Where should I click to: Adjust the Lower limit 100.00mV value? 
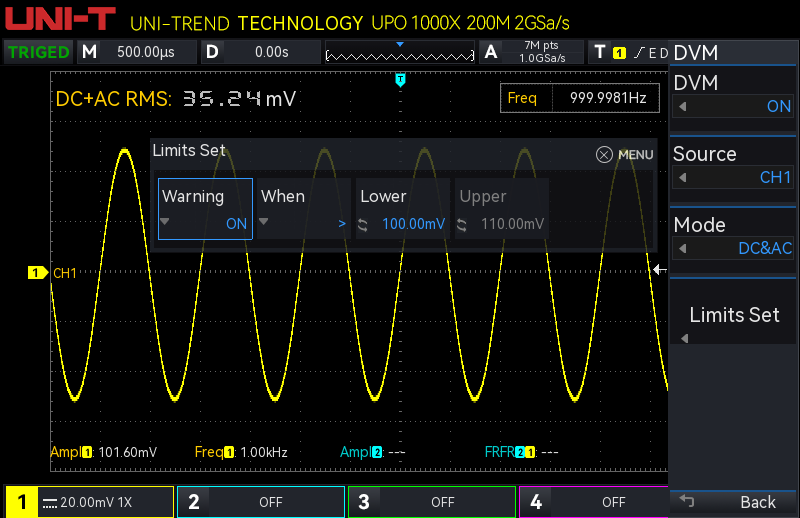point(402,209)
